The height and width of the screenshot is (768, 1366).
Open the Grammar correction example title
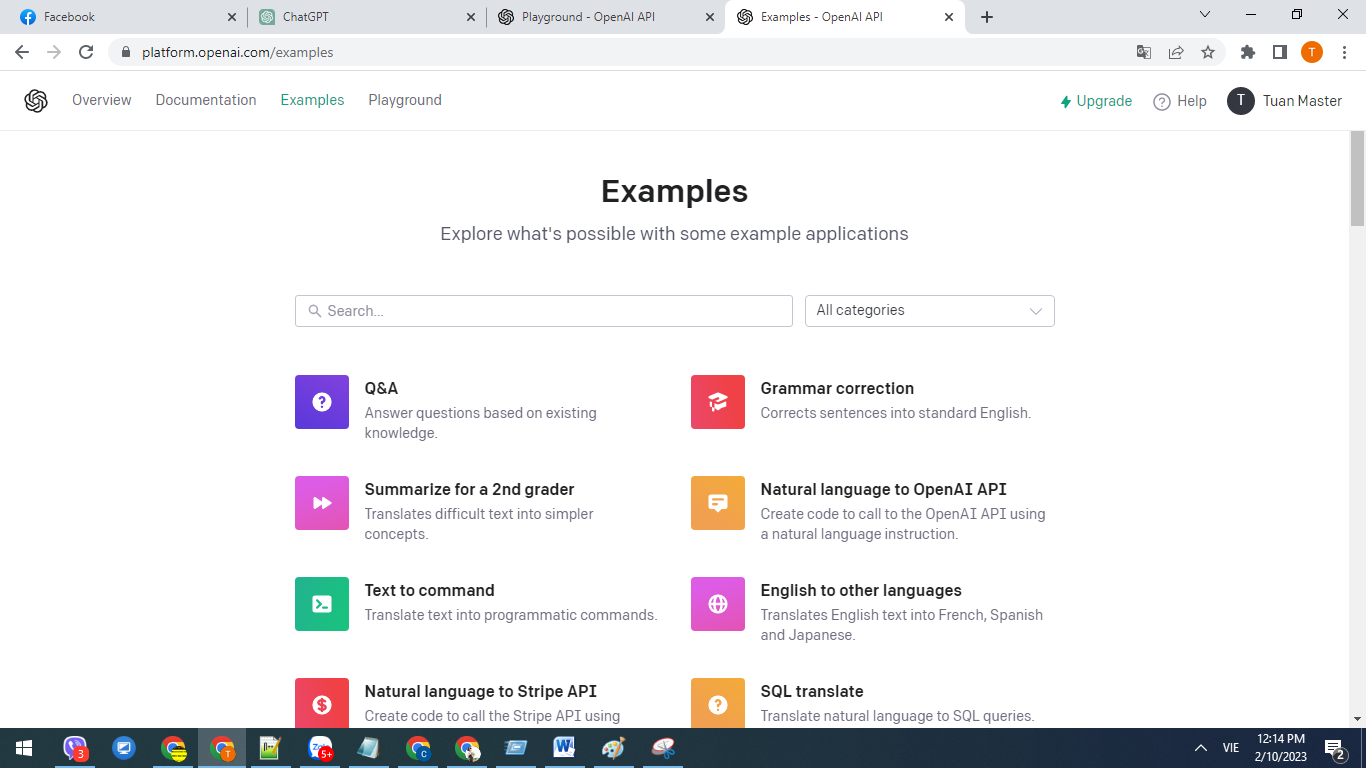[837, 389]
